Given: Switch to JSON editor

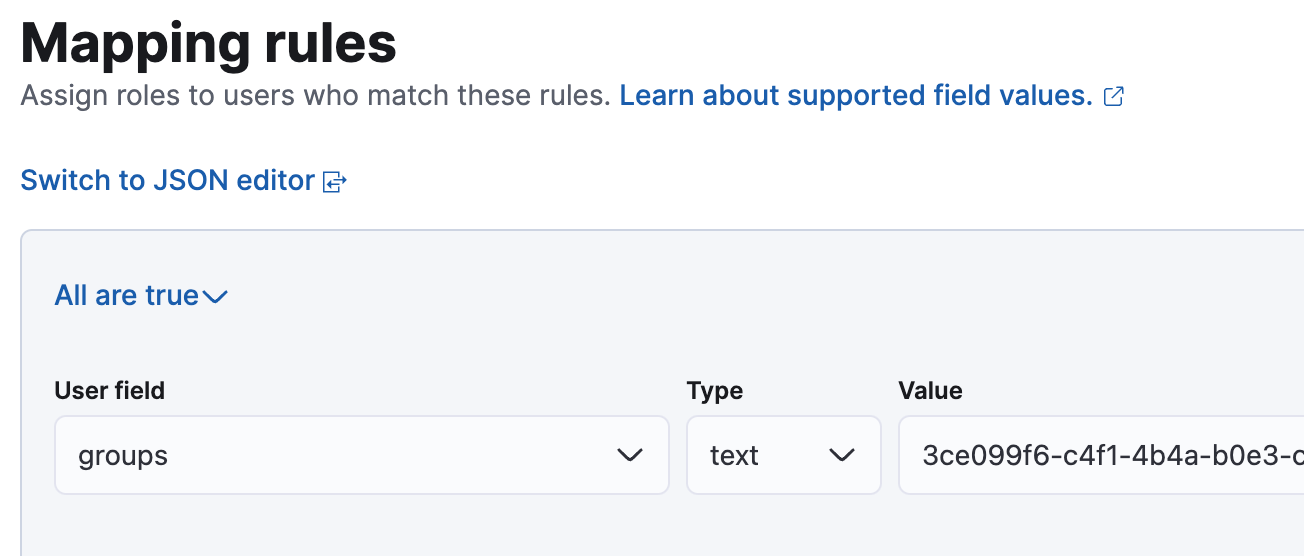Looking at the screenshot, I should pos(167,181).
